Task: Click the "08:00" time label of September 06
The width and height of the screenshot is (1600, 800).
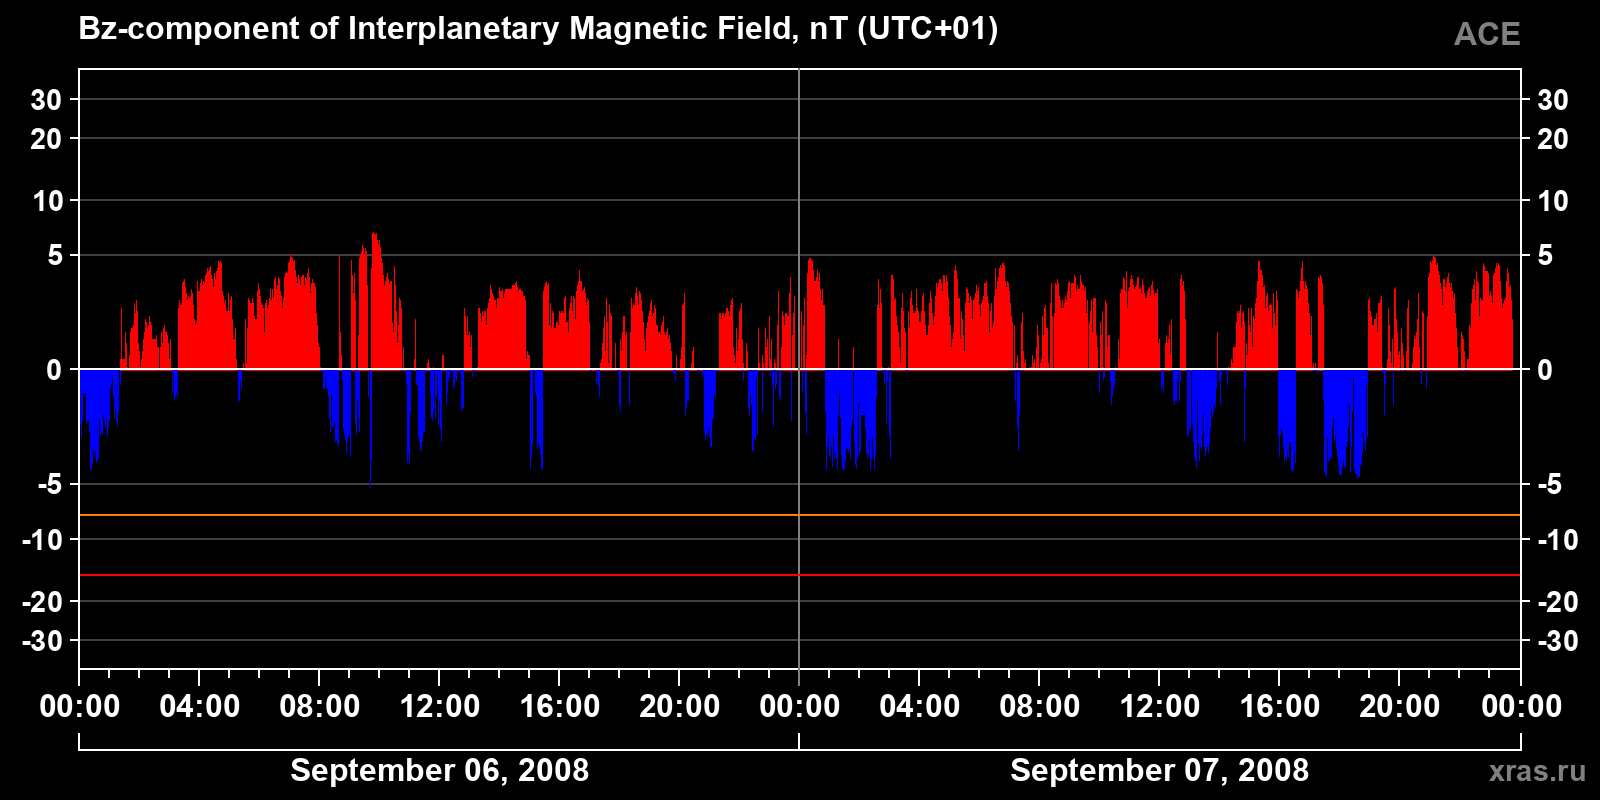Action: [x=320, y=706]
